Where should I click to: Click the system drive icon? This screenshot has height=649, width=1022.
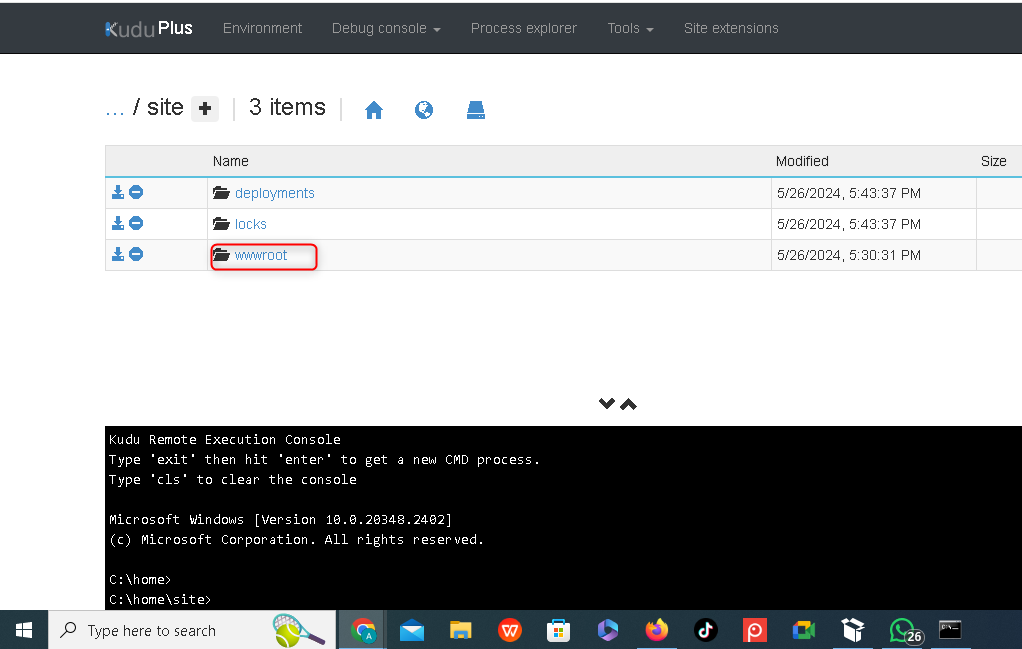click(476, 110)
